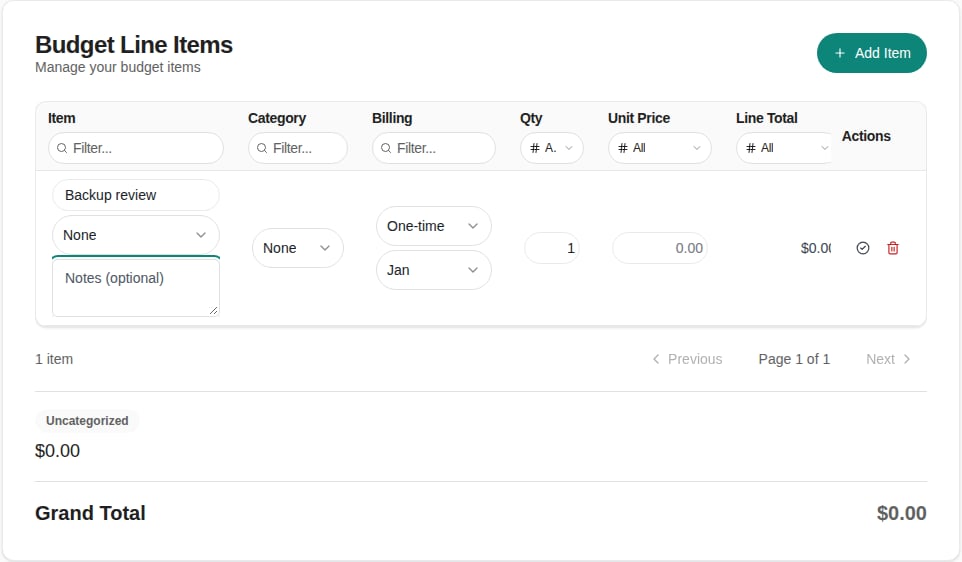This screenshot has width=962, height=562.
Task: Click the Actions column header
Action: 866,136
